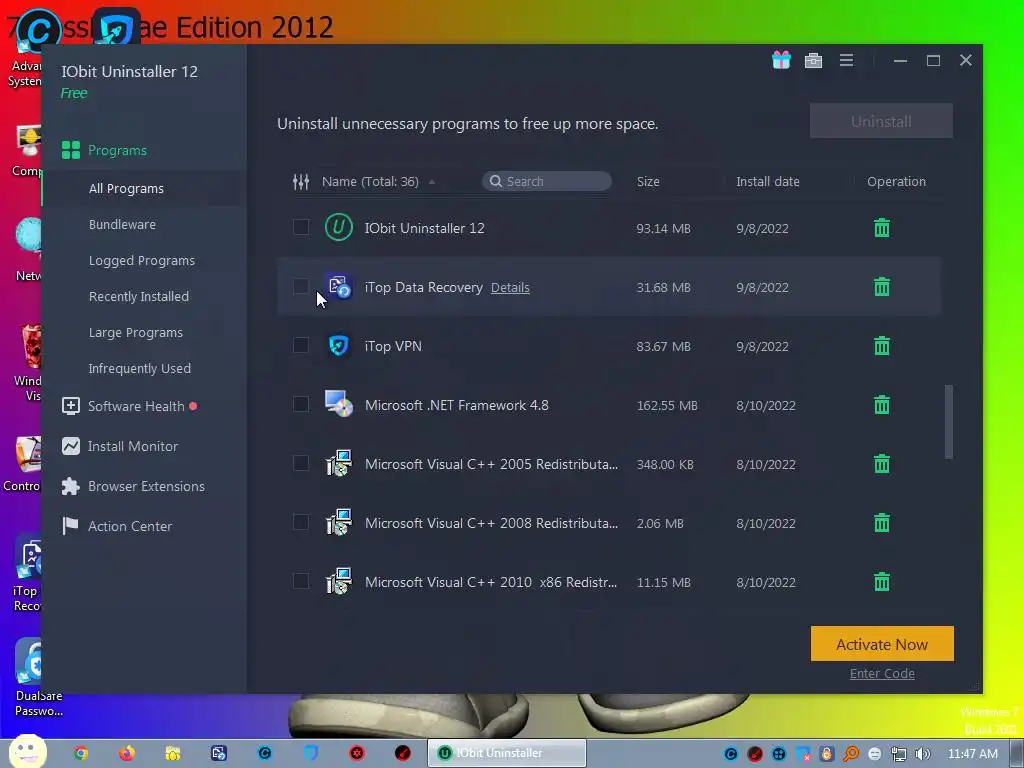Click the filter sliders icon beside Name
Image resolution: width=1024 pixels, height=768 pixels.
coord(301,182)
